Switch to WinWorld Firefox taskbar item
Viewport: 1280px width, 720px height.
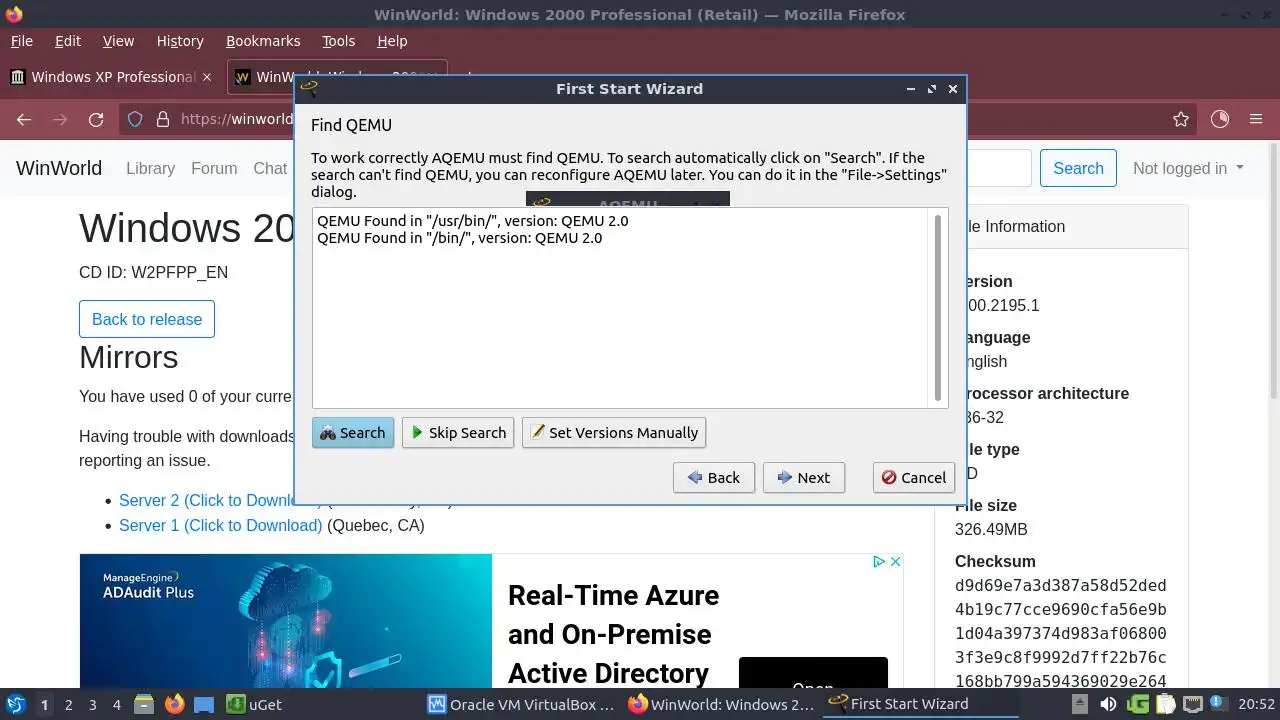(x=722, y=704)
